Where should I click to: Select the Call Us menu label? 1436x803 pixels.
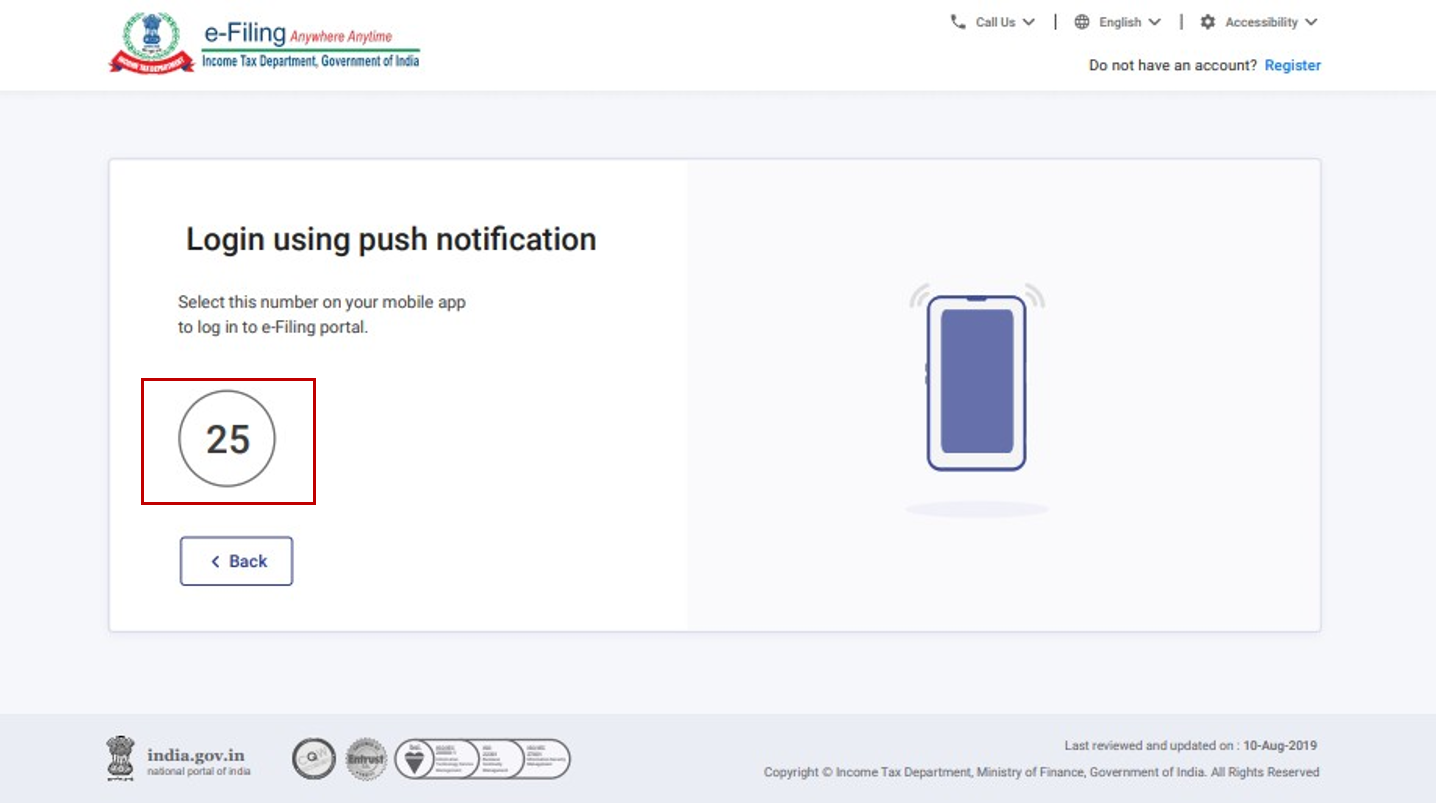pos(995,22)
